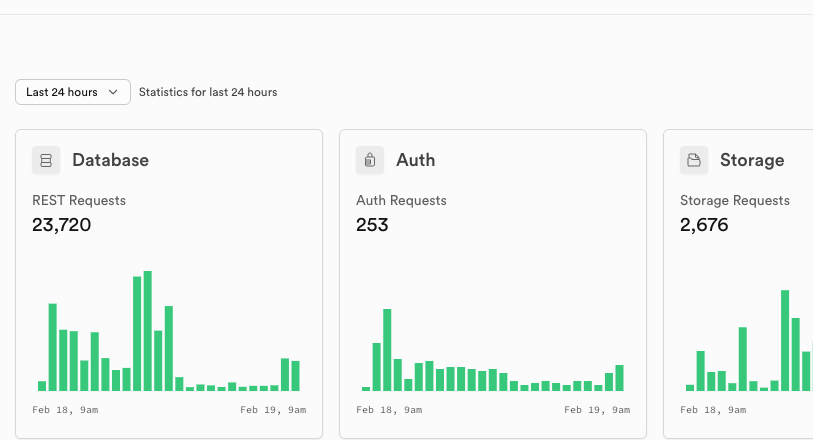The height and width of the screenshot is (440, 813).
Task: Click the Database icon in the first card
Action: (46, 160)
